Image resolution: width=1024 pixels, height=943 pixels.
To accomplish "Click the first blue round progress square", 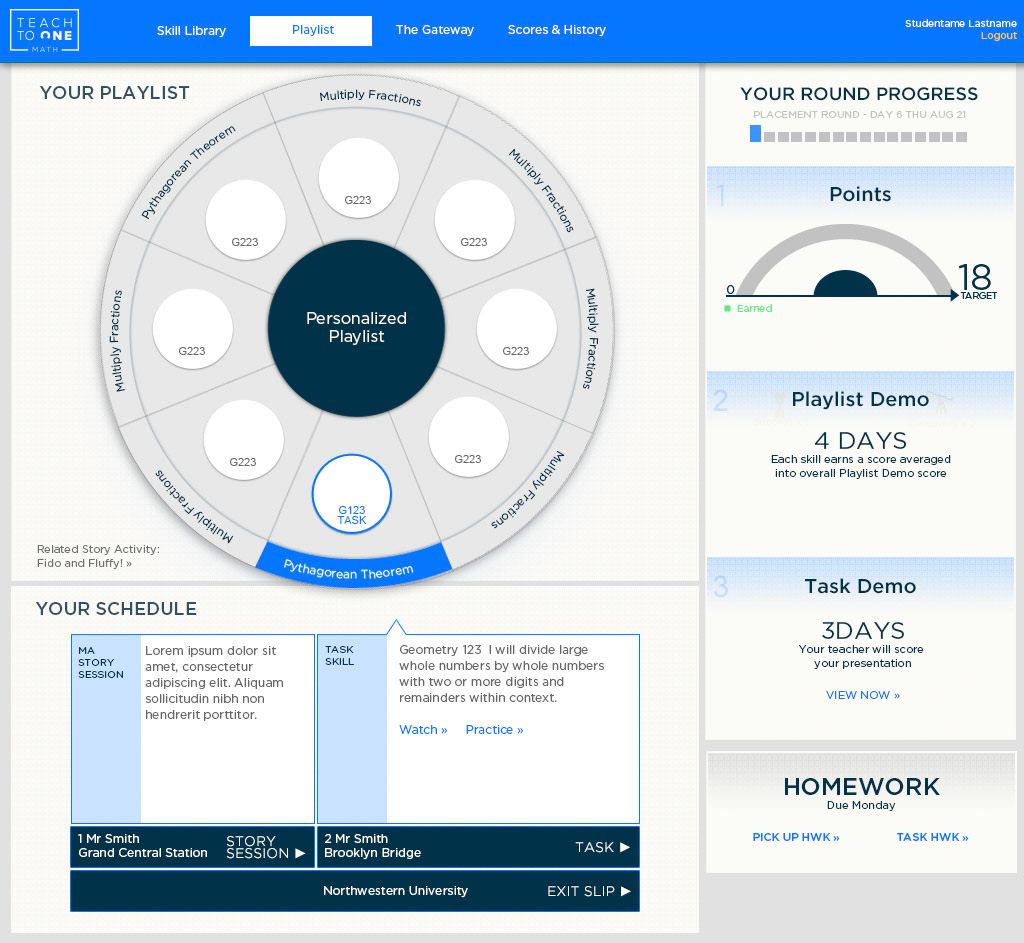I will pyautogui.click(x=756, y=133).
